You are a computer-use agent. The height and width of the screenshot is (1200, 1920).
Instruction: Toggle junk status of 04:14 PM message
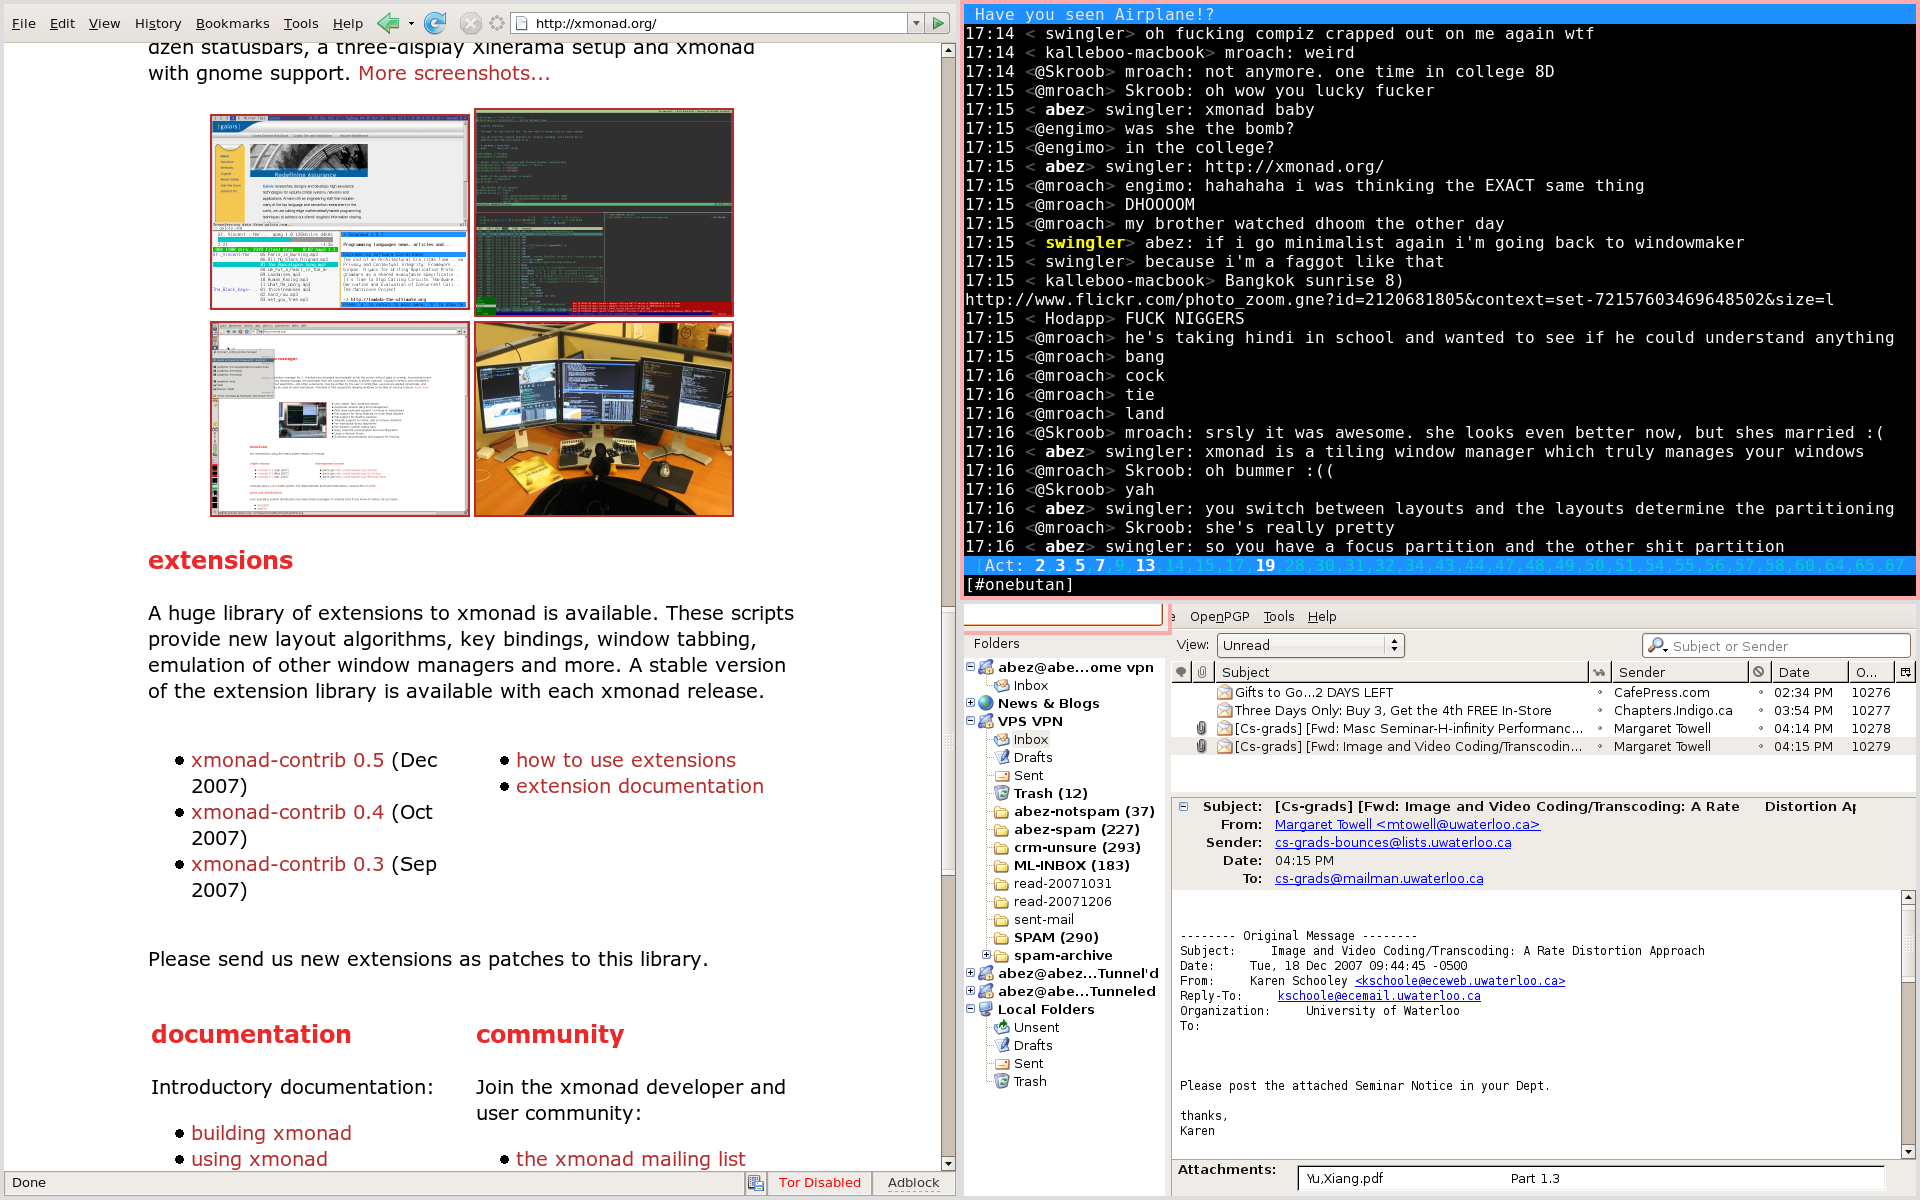1760,728
